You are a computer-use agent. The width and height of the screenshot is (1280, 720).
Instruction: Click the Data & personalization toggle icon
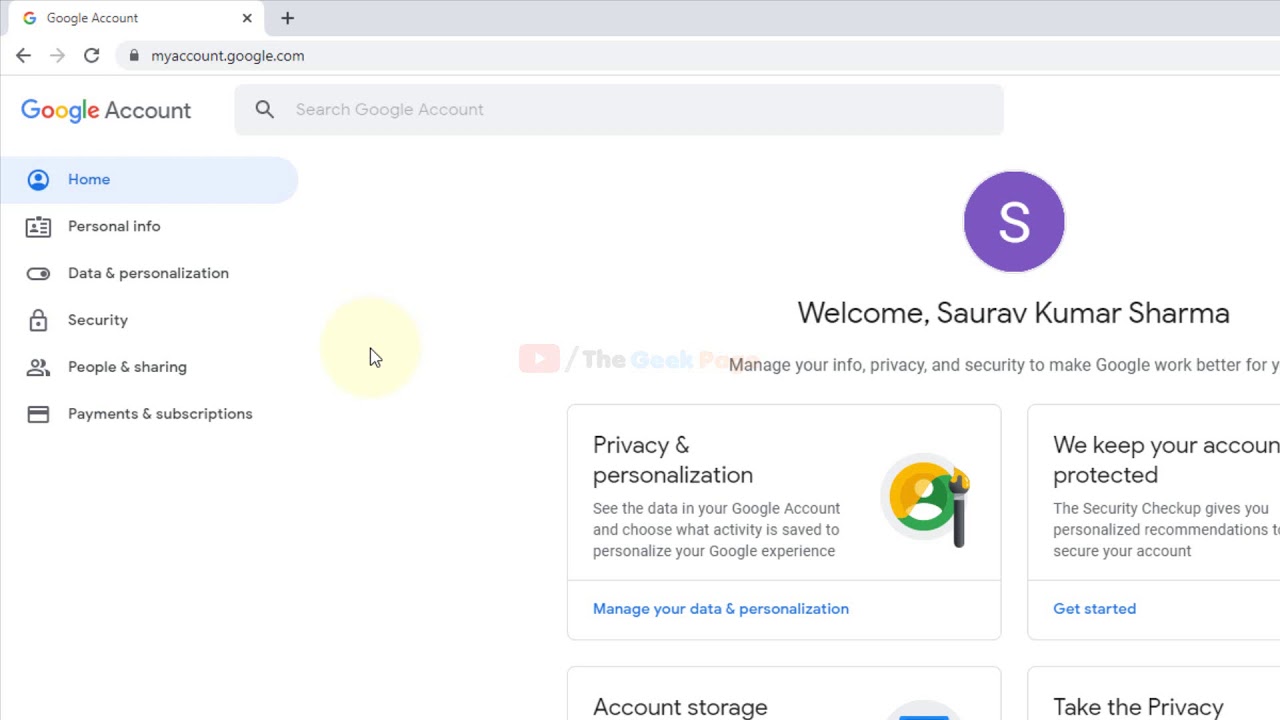[x=38, y=274]
